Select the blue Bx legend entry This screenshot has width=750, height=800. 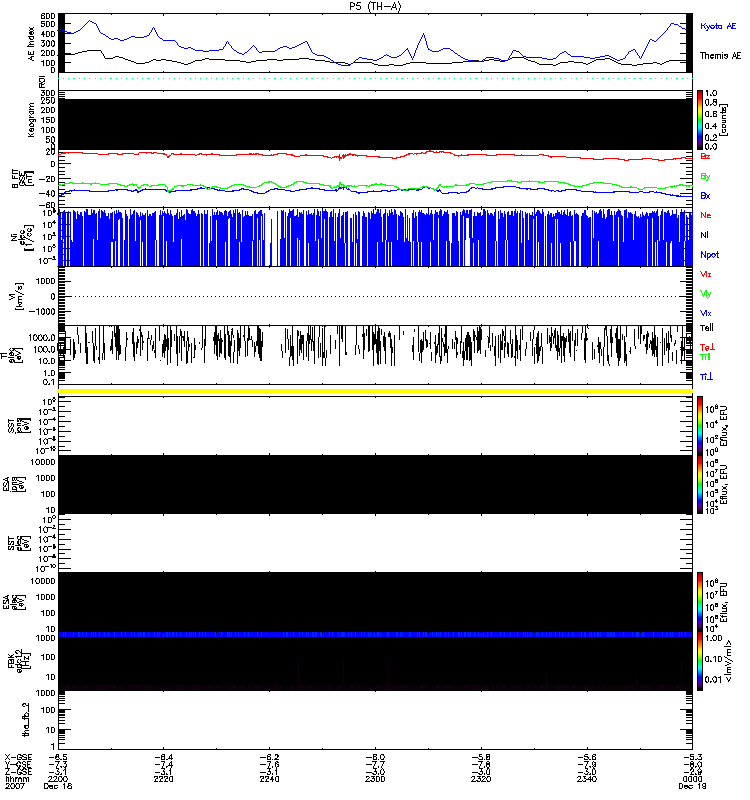(x=706, y=196)
